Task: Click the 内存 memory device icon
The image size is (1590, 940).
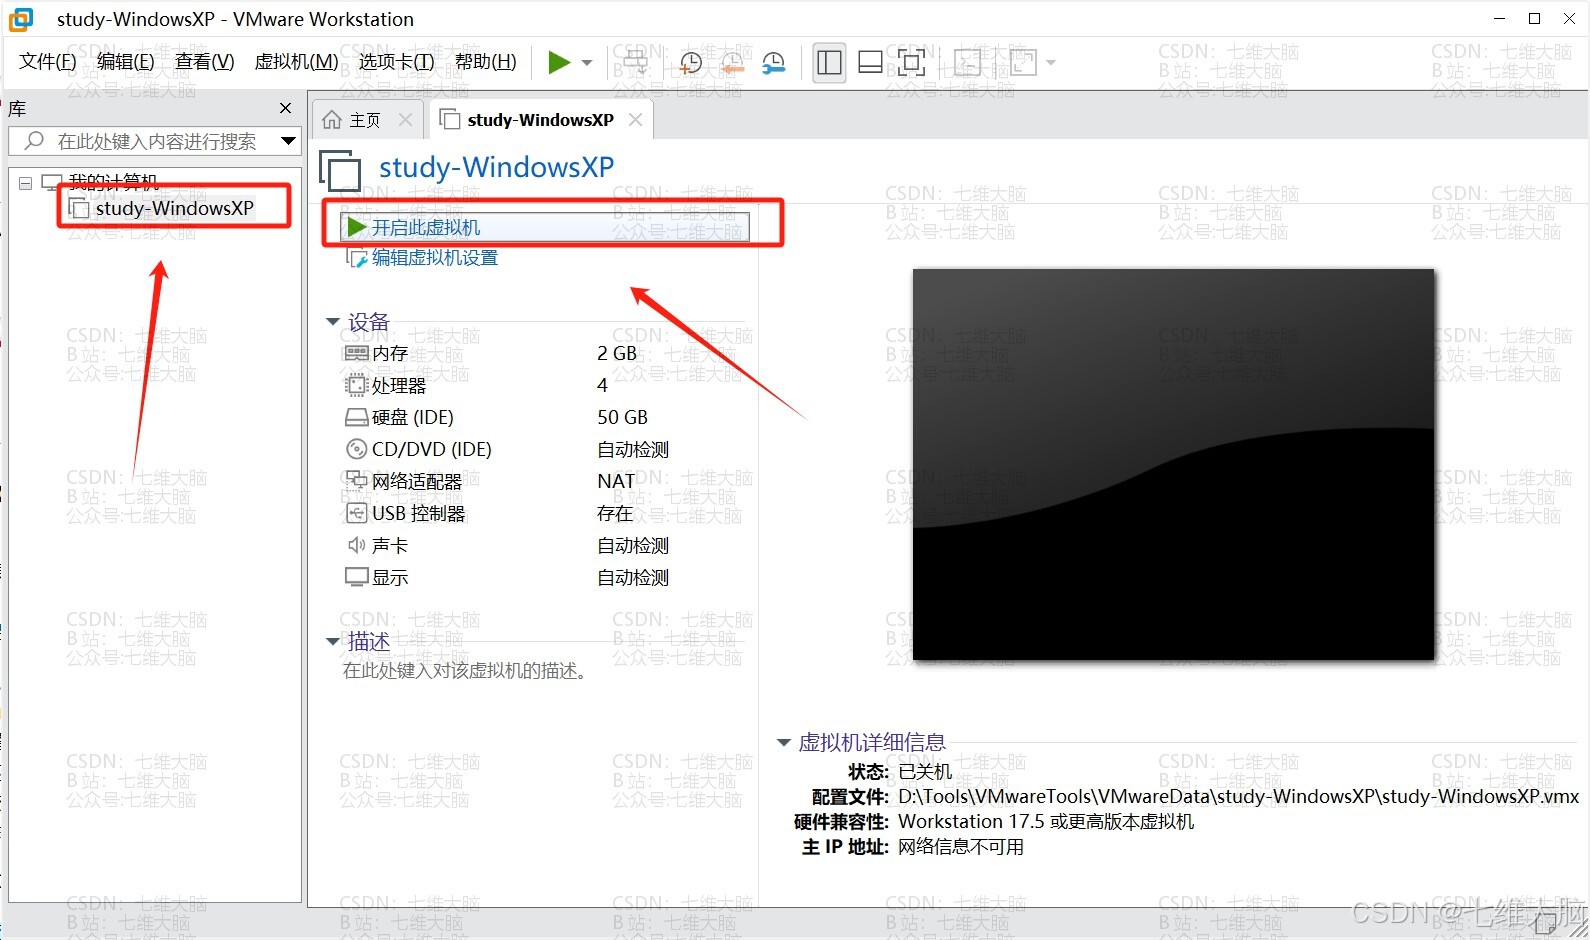Action: [x=356, y=353]
